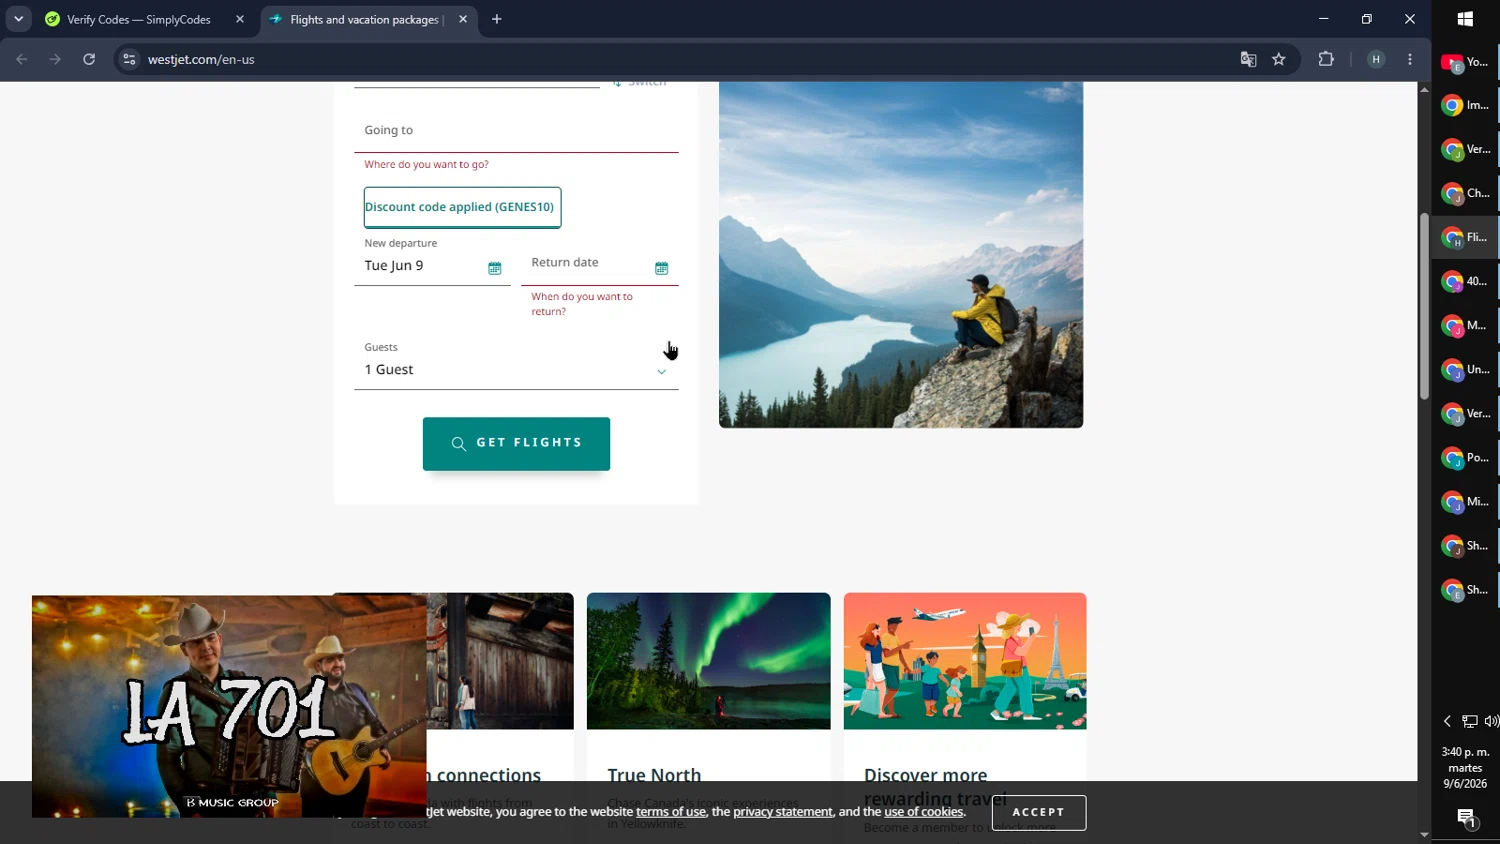Switch to the 'Fli...' Chrome taskbar window

(x=1465, y=237)
